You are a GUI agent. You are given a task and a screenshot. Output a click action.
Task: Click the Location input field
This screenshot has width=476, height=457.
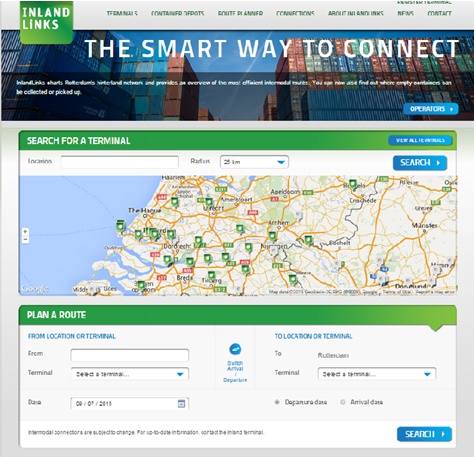[120, 162]
